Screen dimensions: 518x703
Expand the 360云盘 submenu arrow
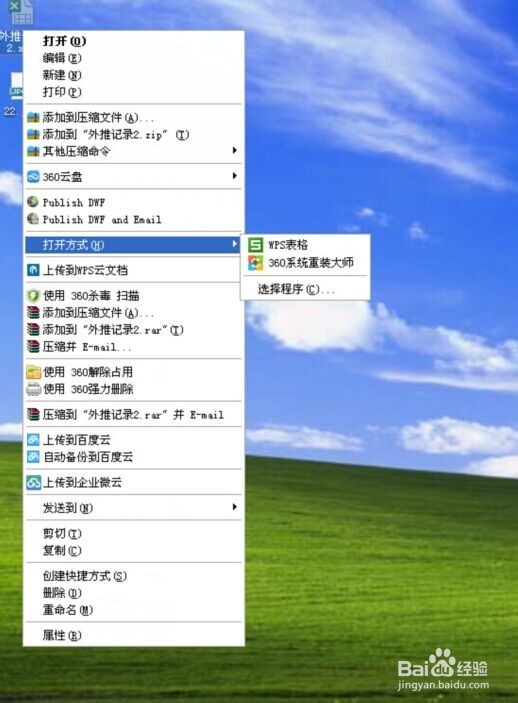click(235, 176)
